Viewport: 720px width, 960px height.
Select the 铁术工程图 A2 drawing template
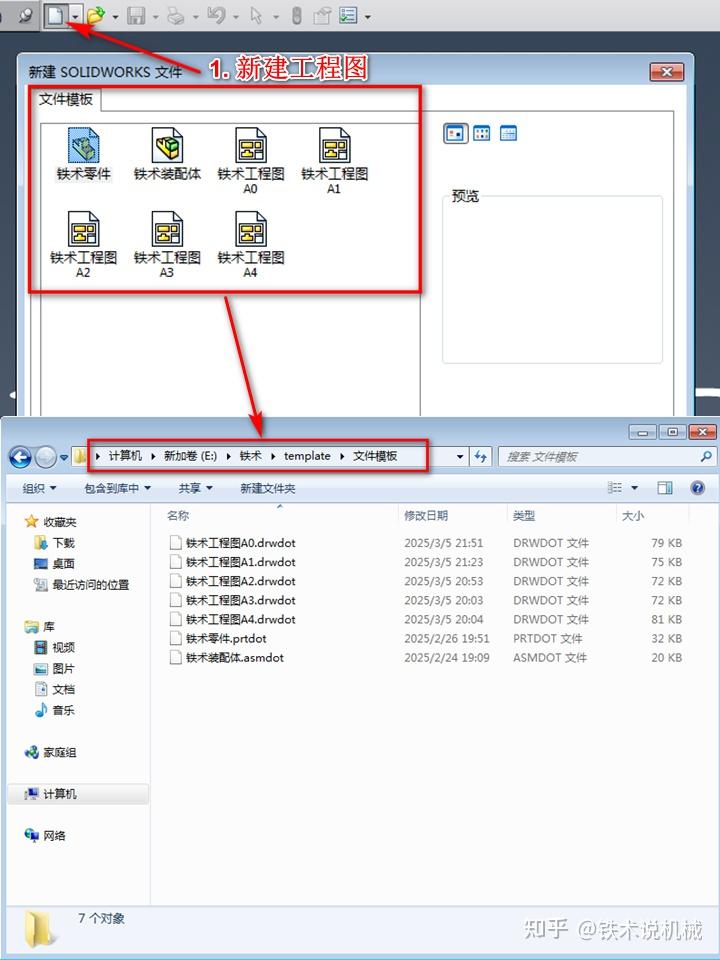tap(83, 244)
